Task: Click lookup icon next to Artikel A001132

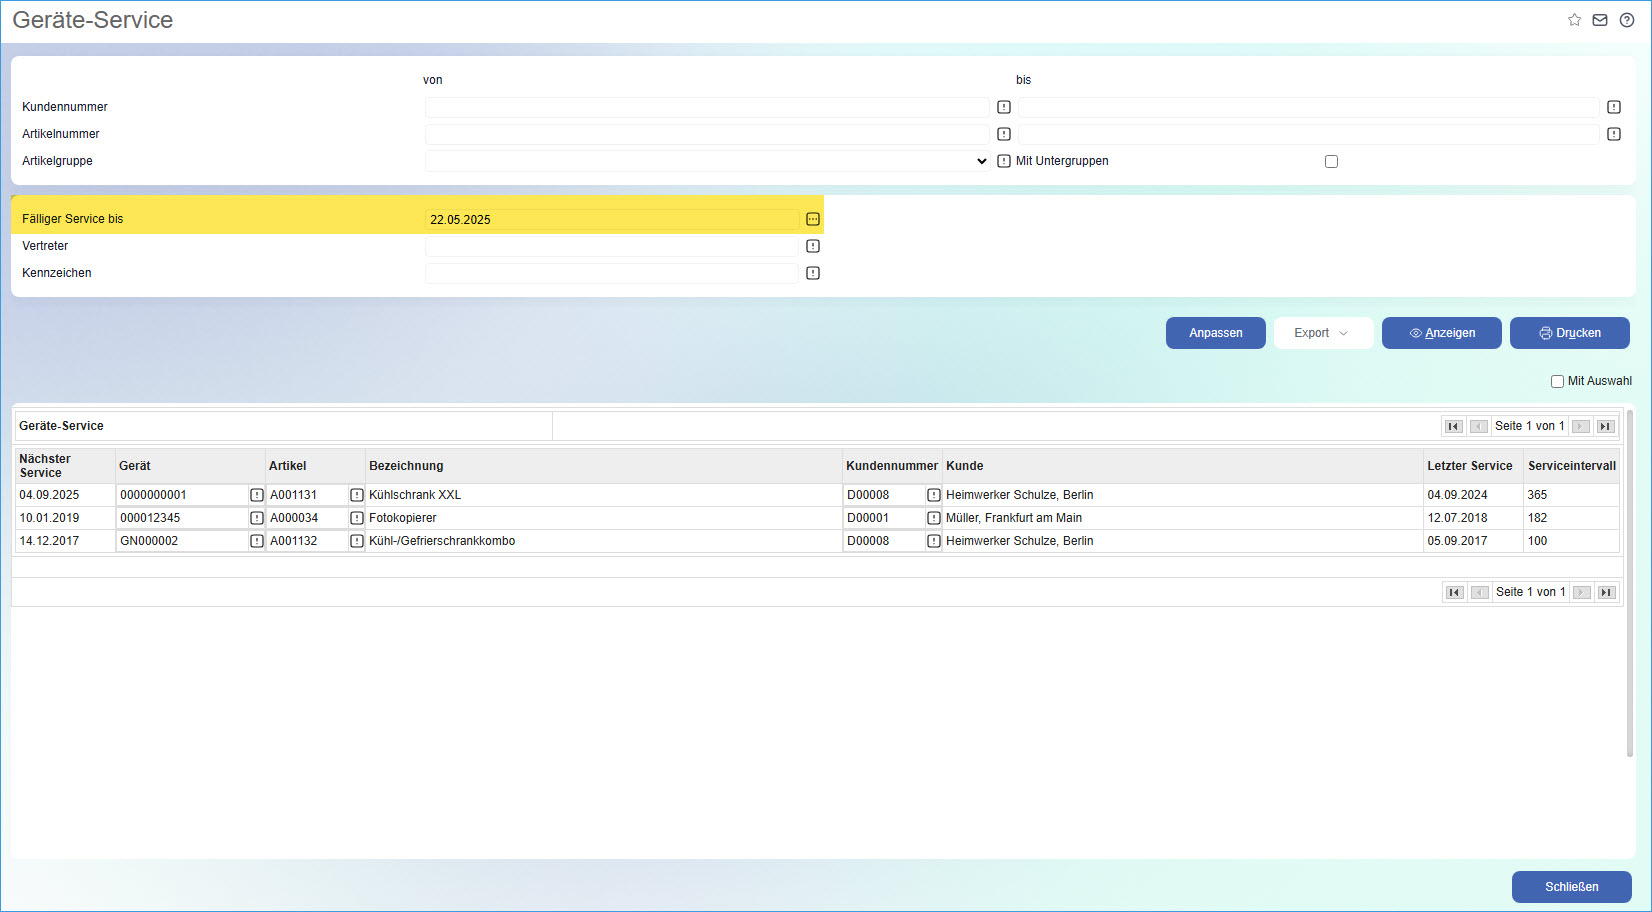Action: point(357,541)
